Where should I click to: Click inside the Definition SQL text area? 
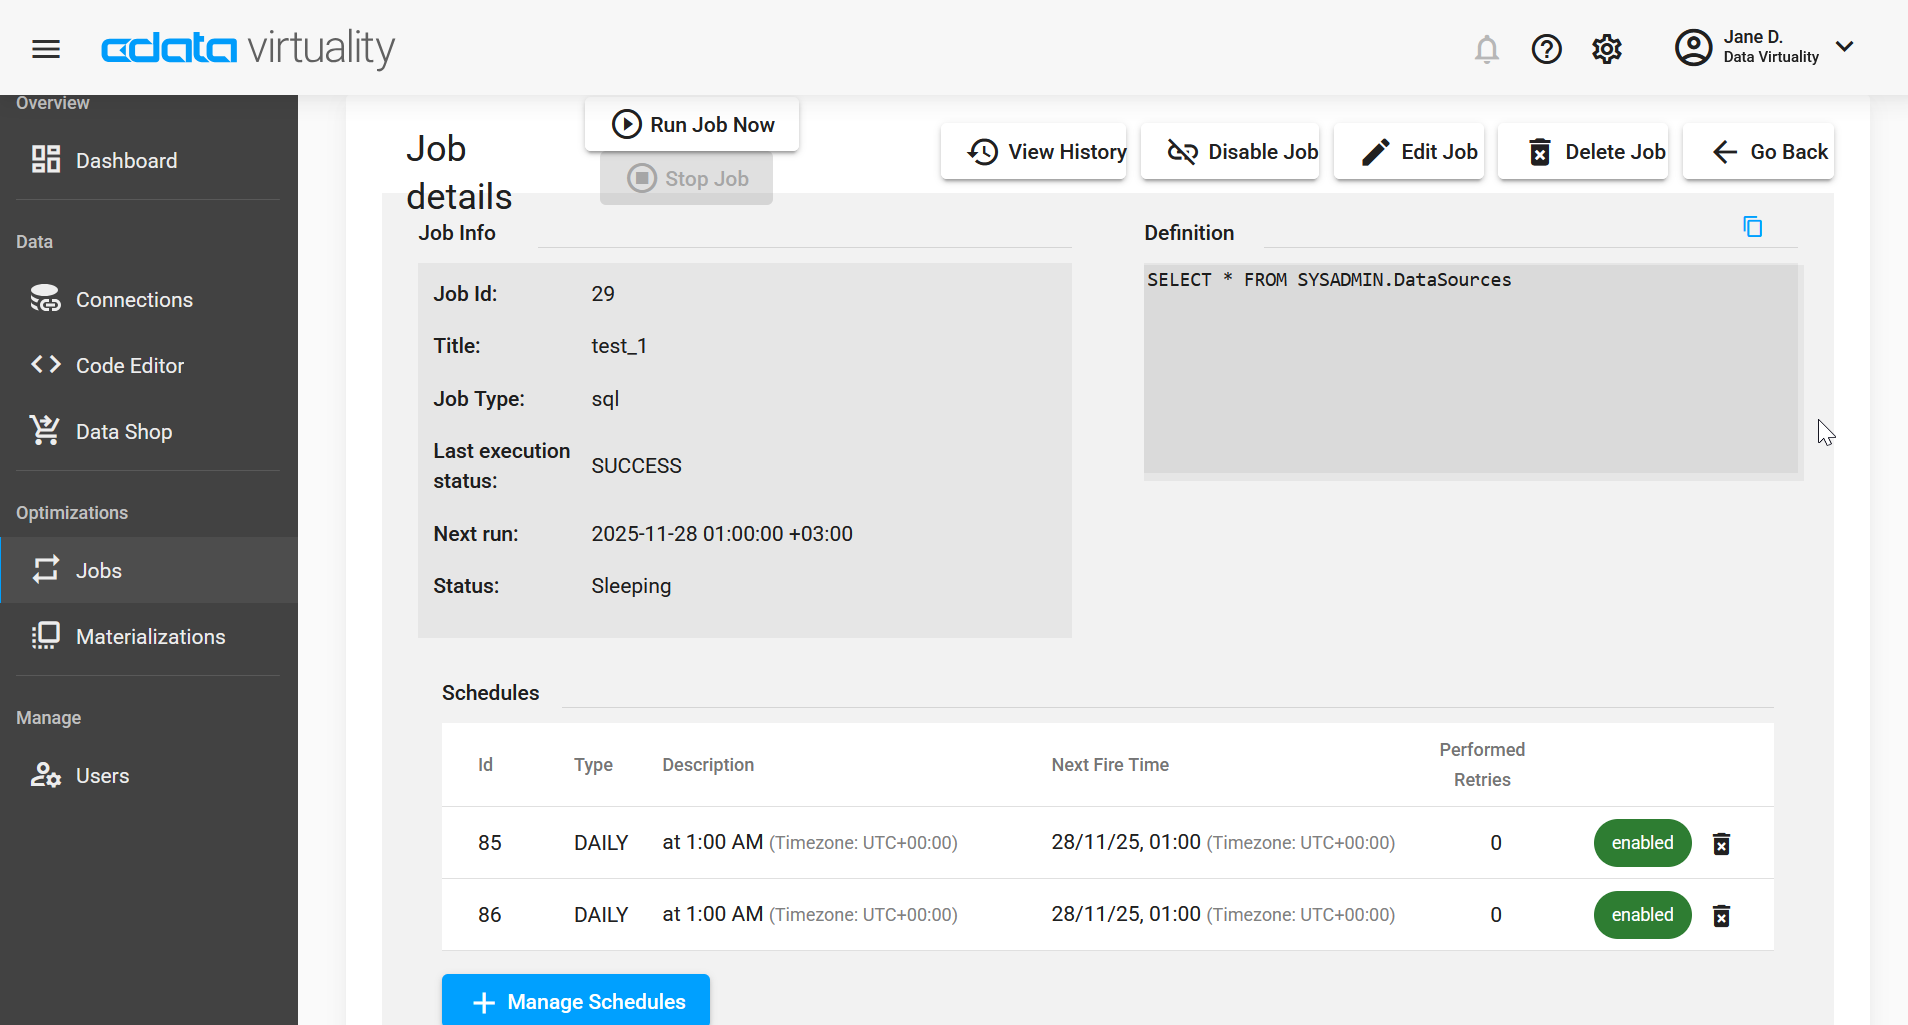[1470, 370]
